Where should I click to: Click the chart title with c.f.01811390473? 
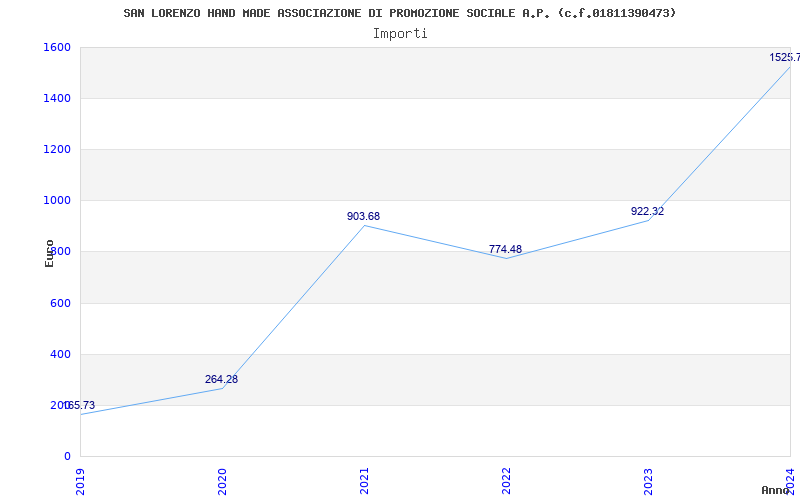click(x=399, y=13)
